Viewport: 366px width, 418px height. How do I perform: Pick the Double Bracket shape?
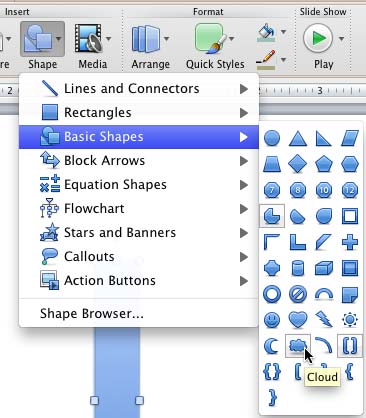[350, 346]
